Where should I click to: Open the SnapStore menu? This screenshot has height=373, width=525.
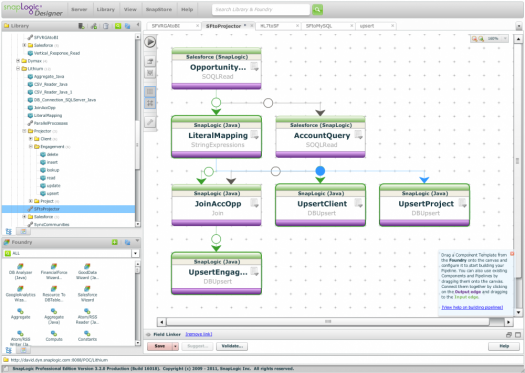(159, 9)
